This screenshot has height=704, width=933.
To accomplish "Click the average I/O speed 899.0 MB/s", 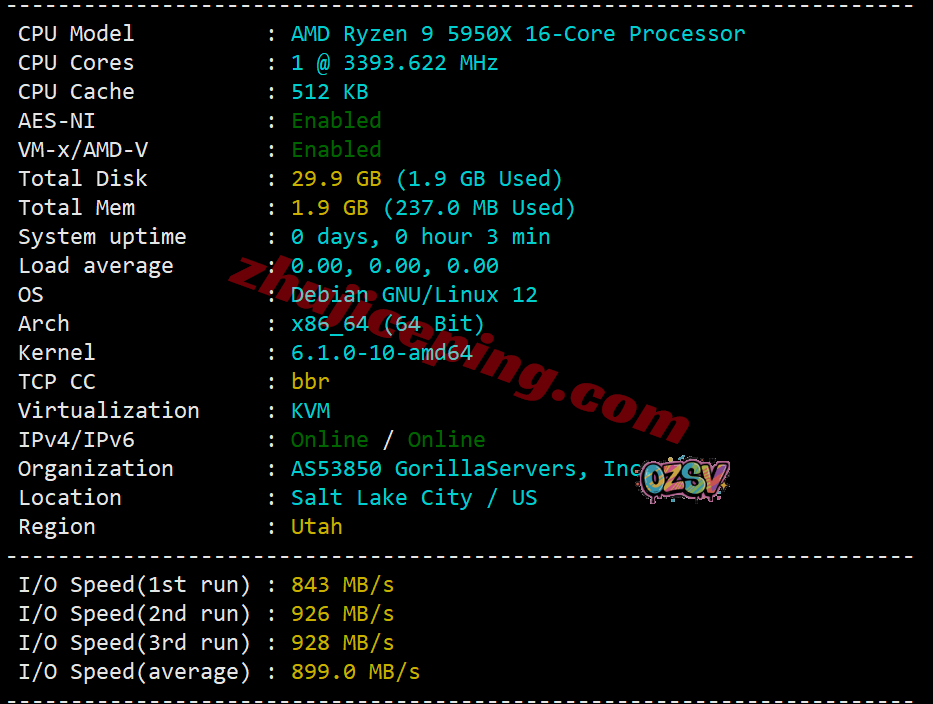I will 355,672.
